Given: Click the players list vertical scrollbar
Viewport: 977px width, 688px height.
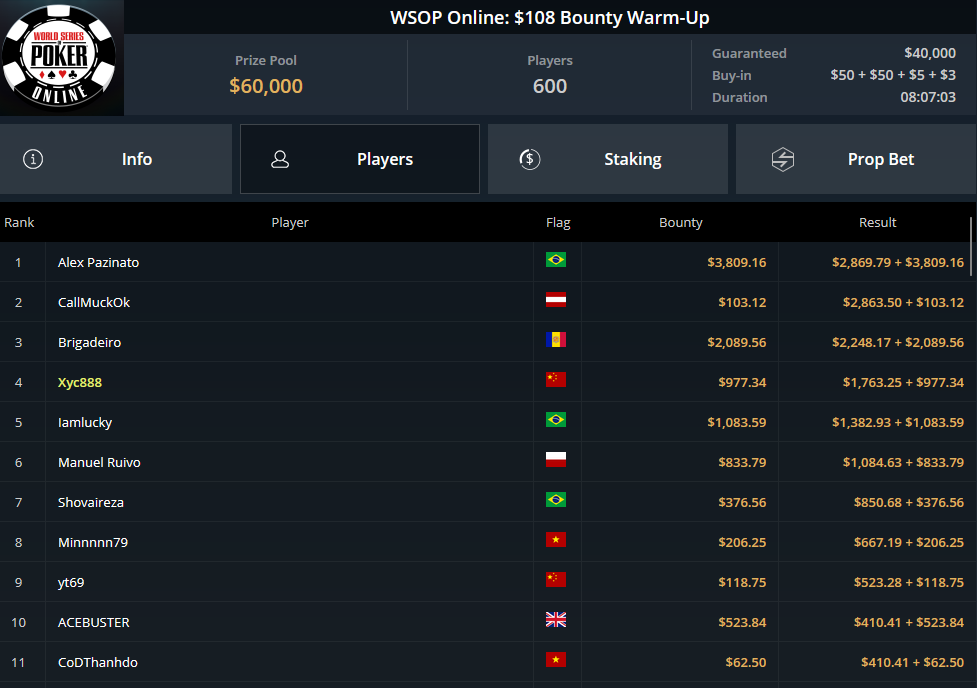Looking at the screenshot, I should pos(971,246).
